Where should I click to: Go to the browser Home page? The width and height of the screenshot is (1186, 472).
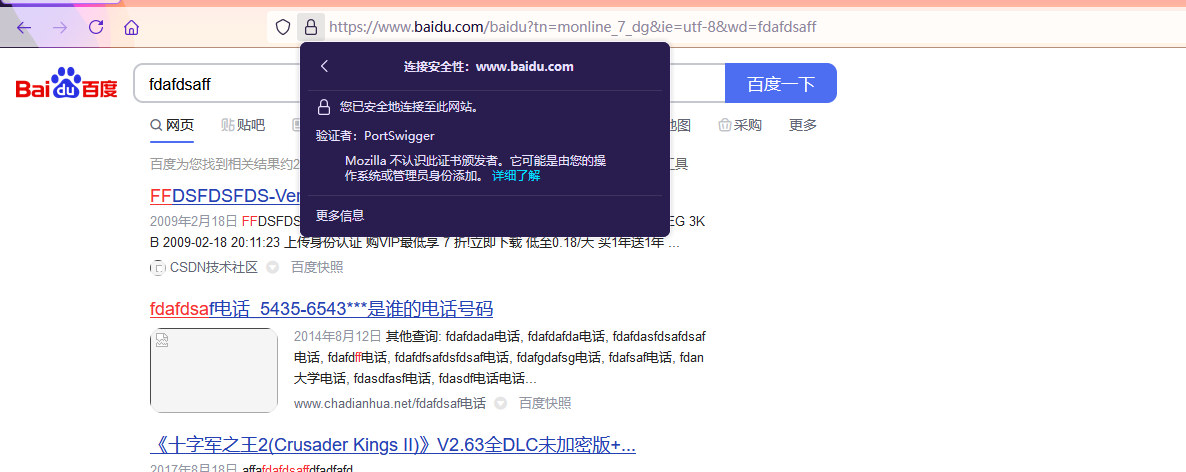(x=131, y=27)
